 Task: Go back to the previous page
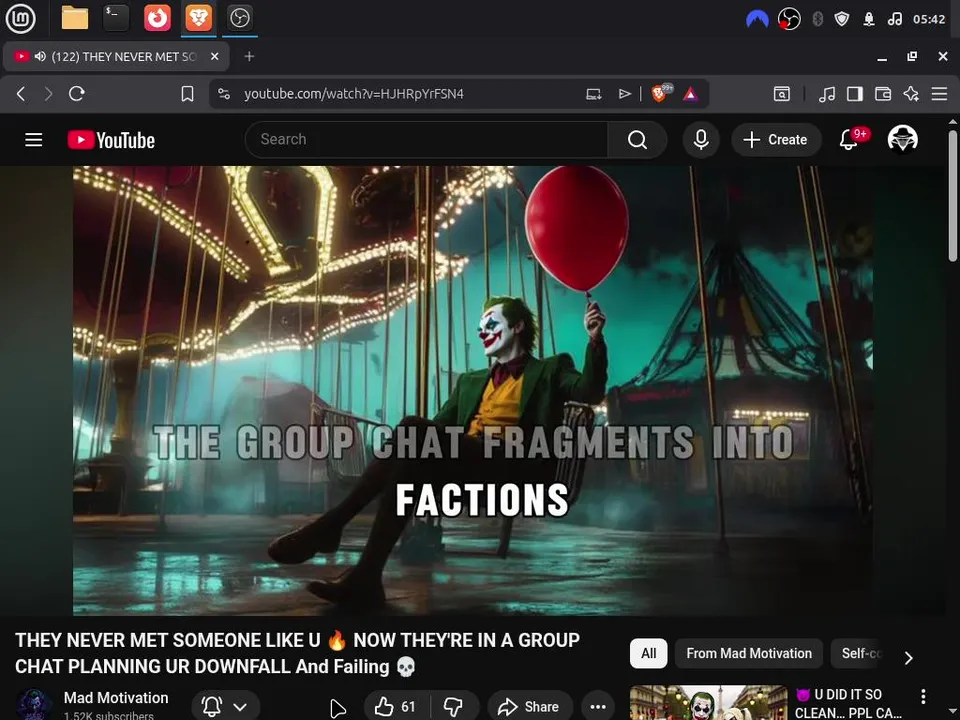pos(21,94)
